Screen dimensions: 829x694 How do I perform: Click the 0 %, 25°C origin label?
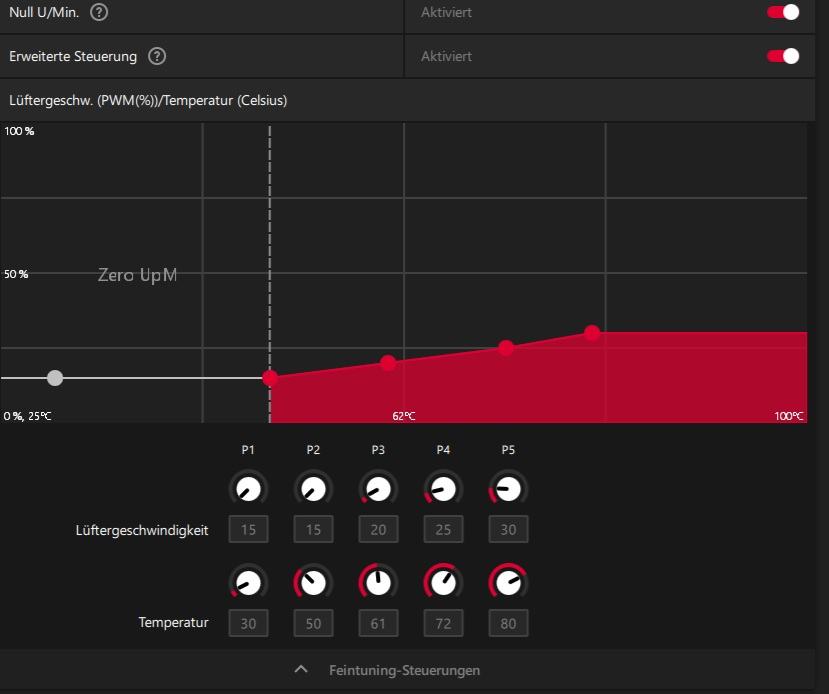[27, 416]
